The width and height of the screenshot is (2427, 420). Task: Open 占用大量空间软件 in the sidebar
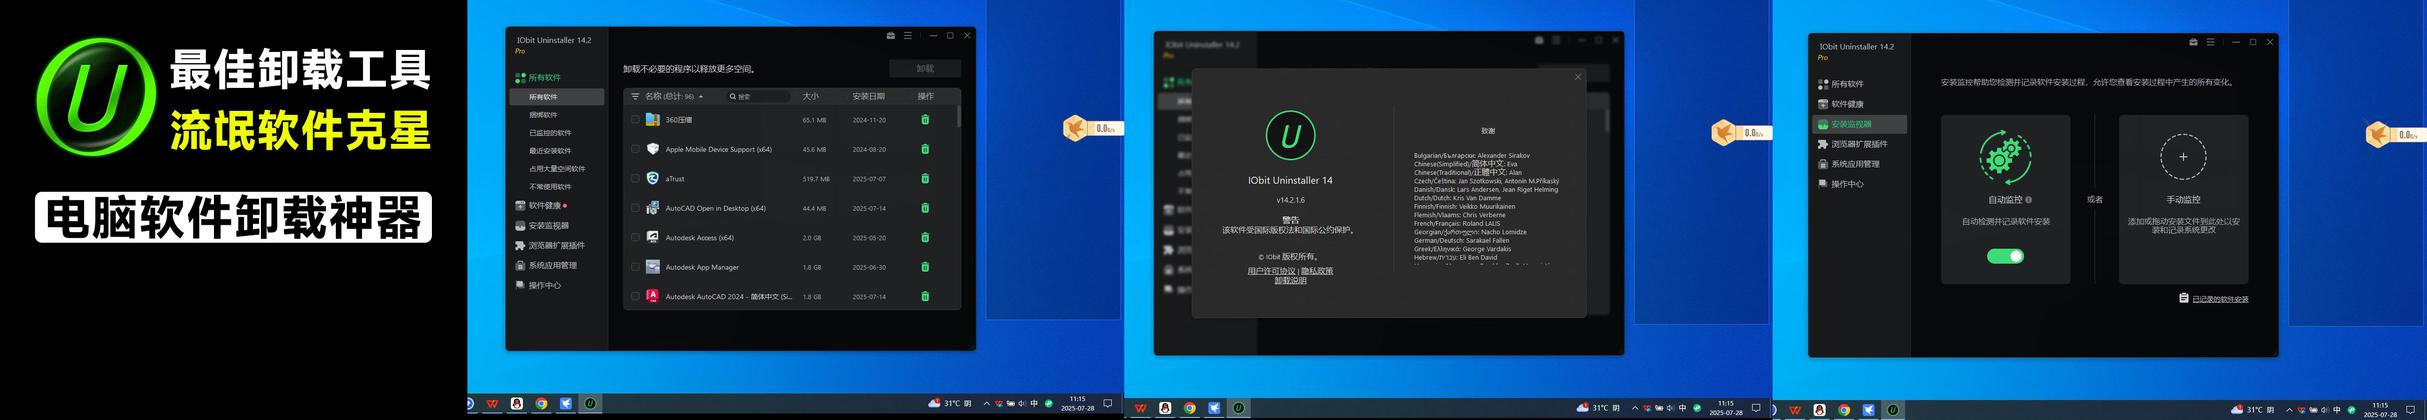[556, 169]
